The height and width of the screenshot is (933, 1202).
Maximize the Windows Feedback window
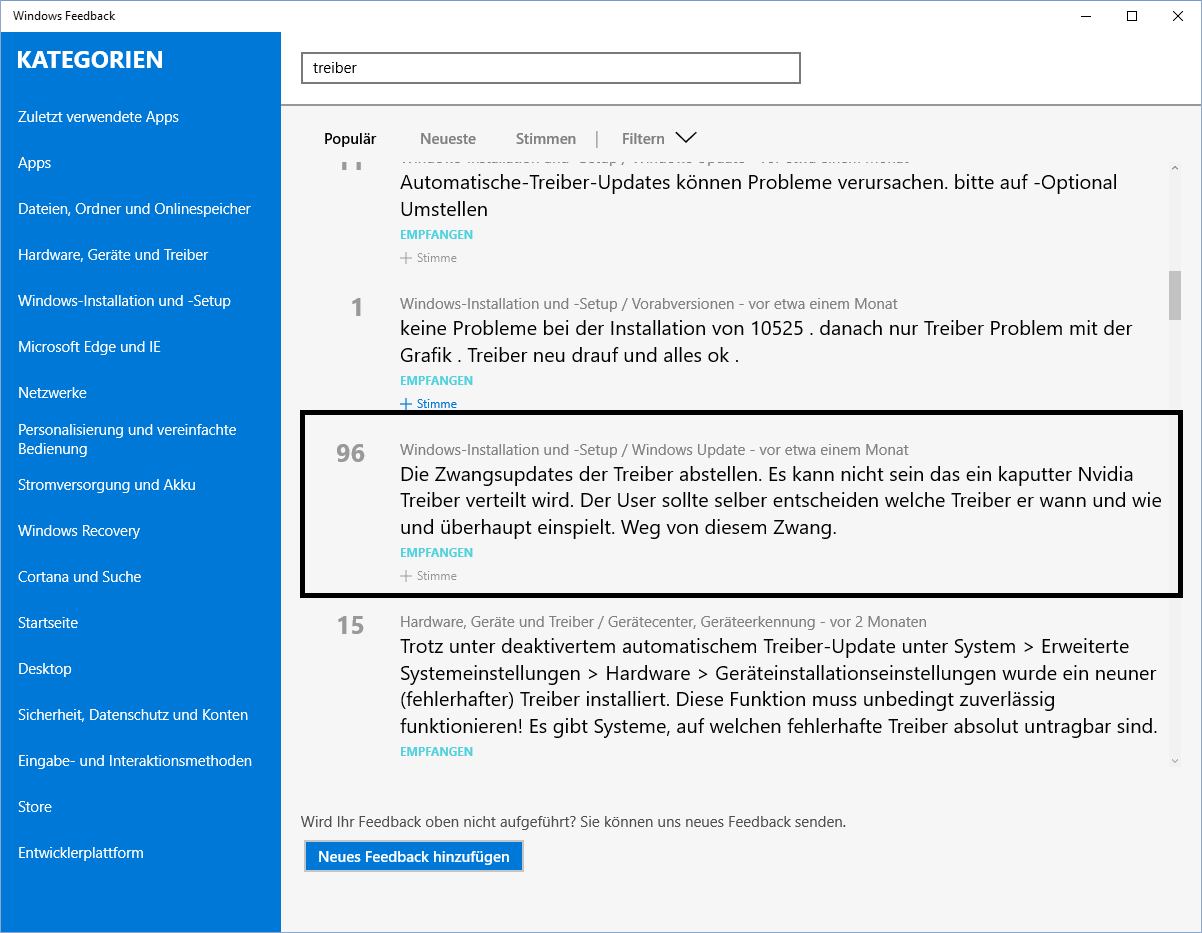[x=1132, y=16]
